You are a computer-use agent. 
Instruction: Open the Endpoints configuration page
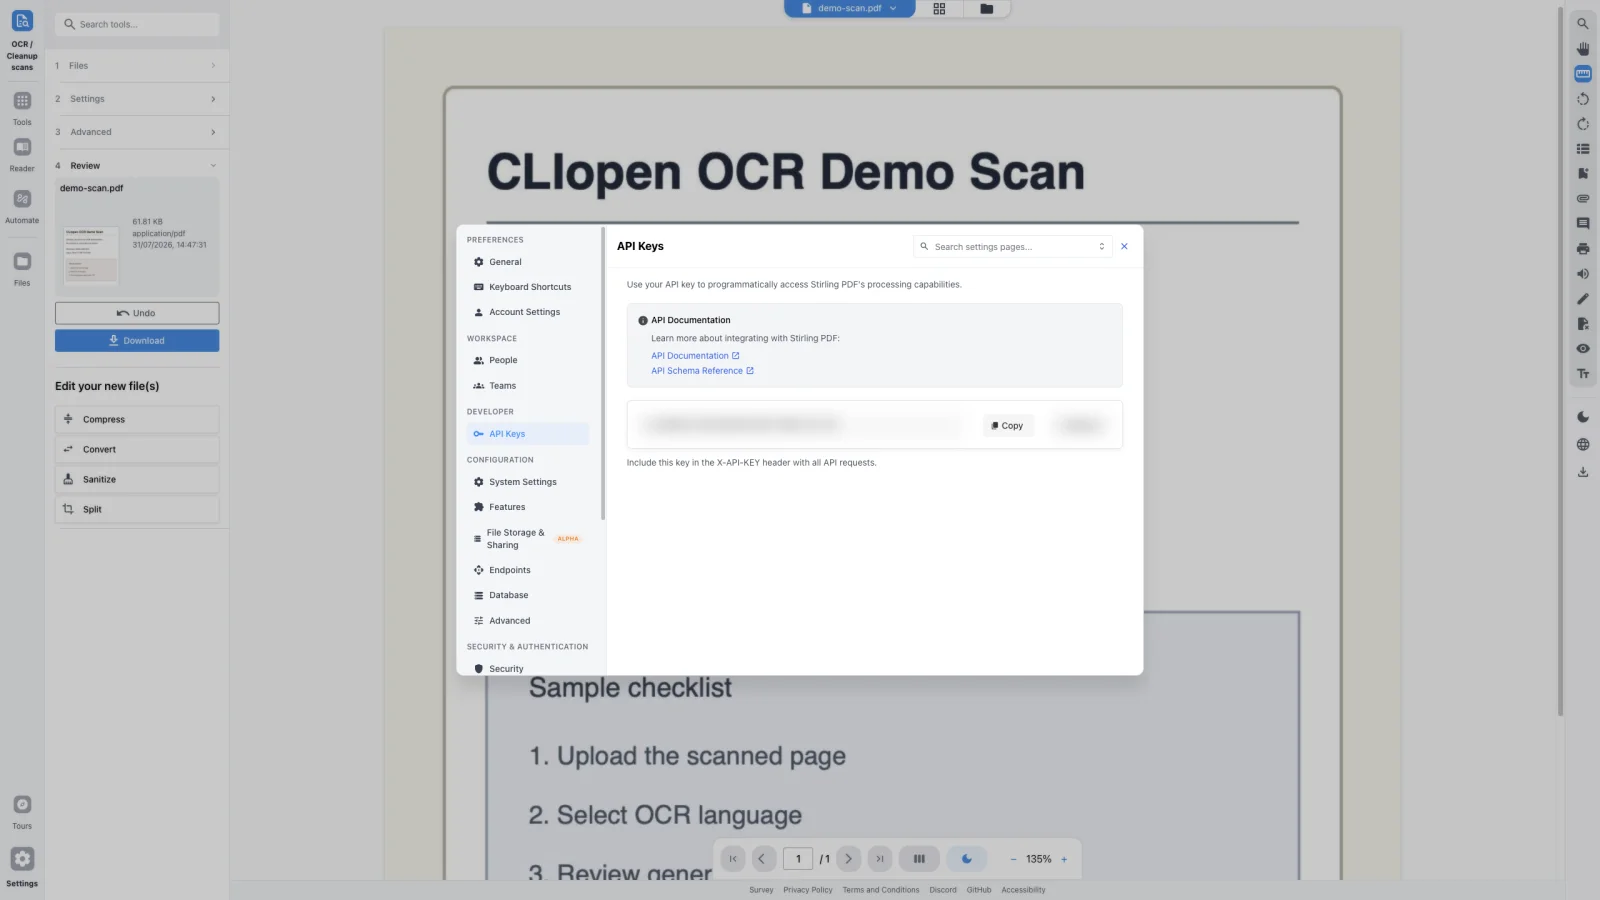[528, 570]
